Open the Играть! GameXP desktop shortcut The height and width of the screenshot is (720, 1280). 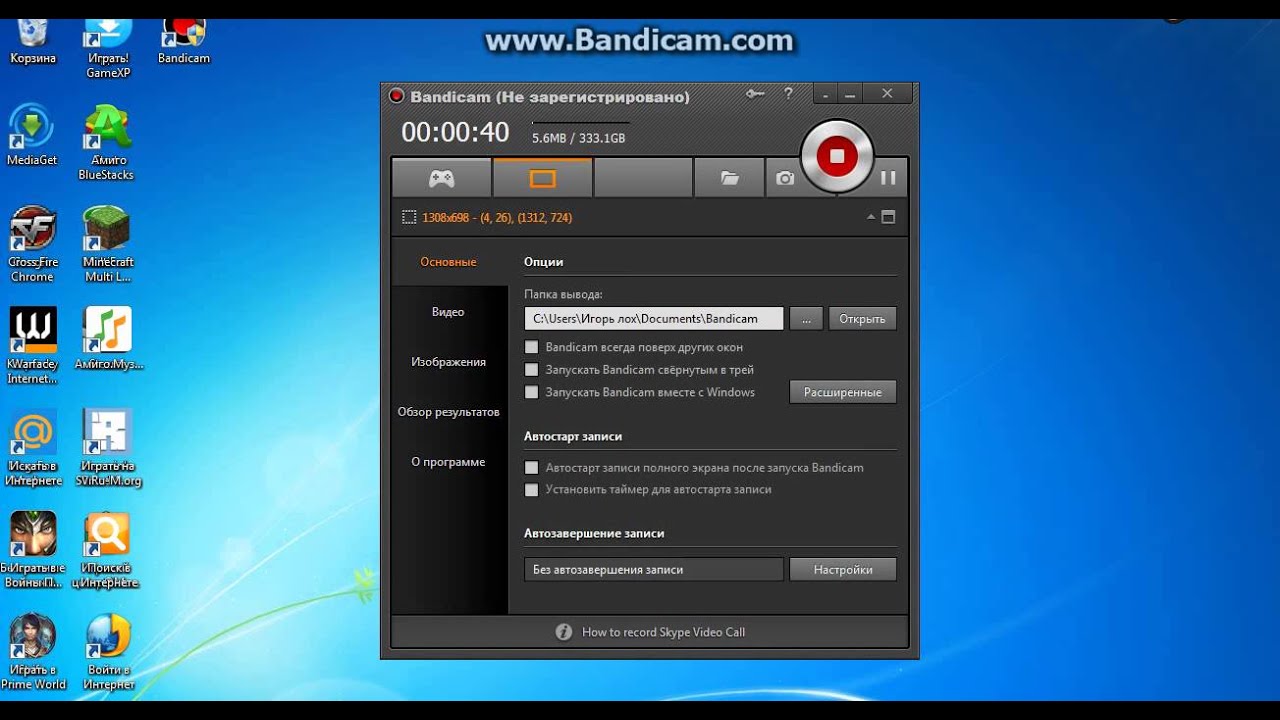point(108,44)
